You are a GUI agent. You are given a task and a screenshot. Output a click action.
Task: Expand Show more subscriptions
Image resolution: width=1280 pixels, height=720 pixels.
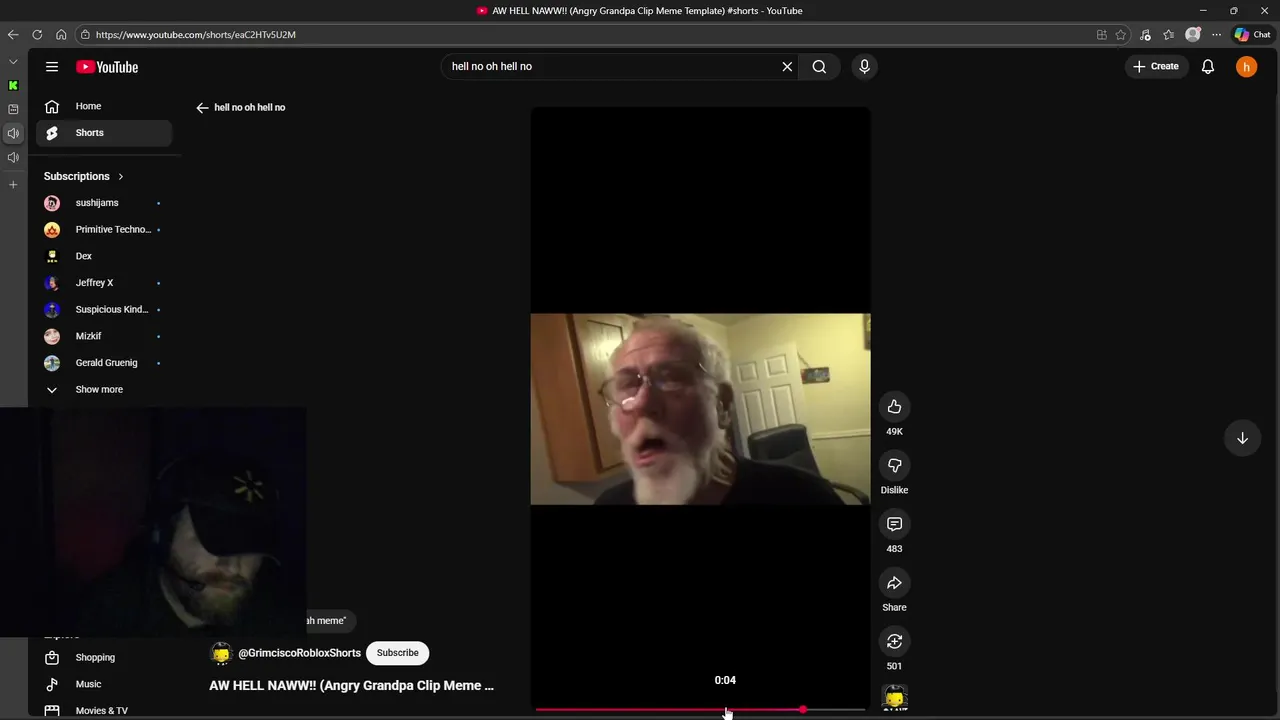104,390
